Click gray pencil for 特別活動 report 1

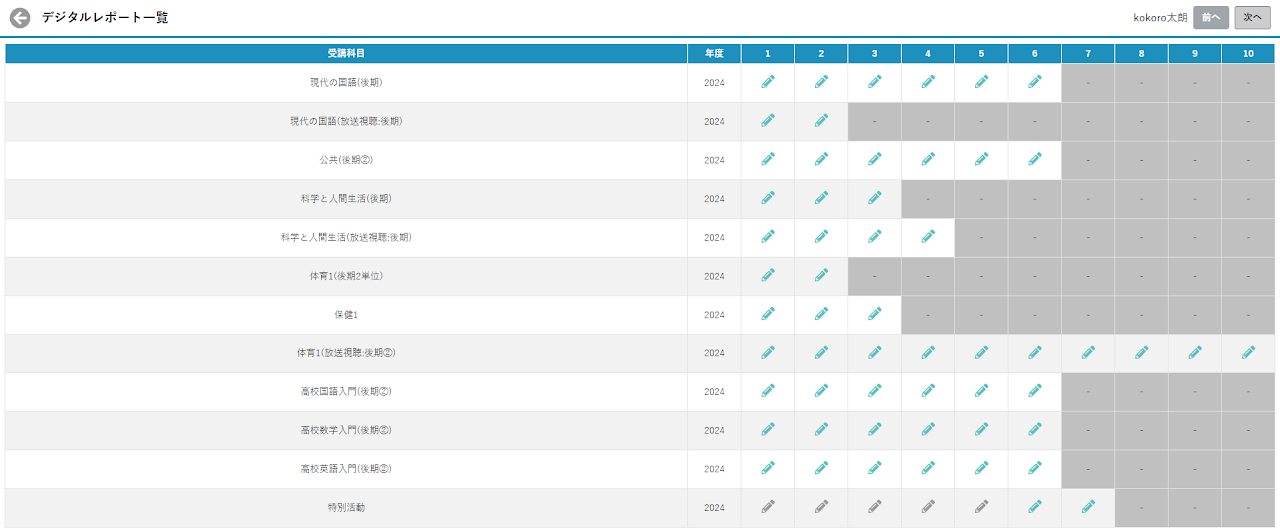[768, 507]
